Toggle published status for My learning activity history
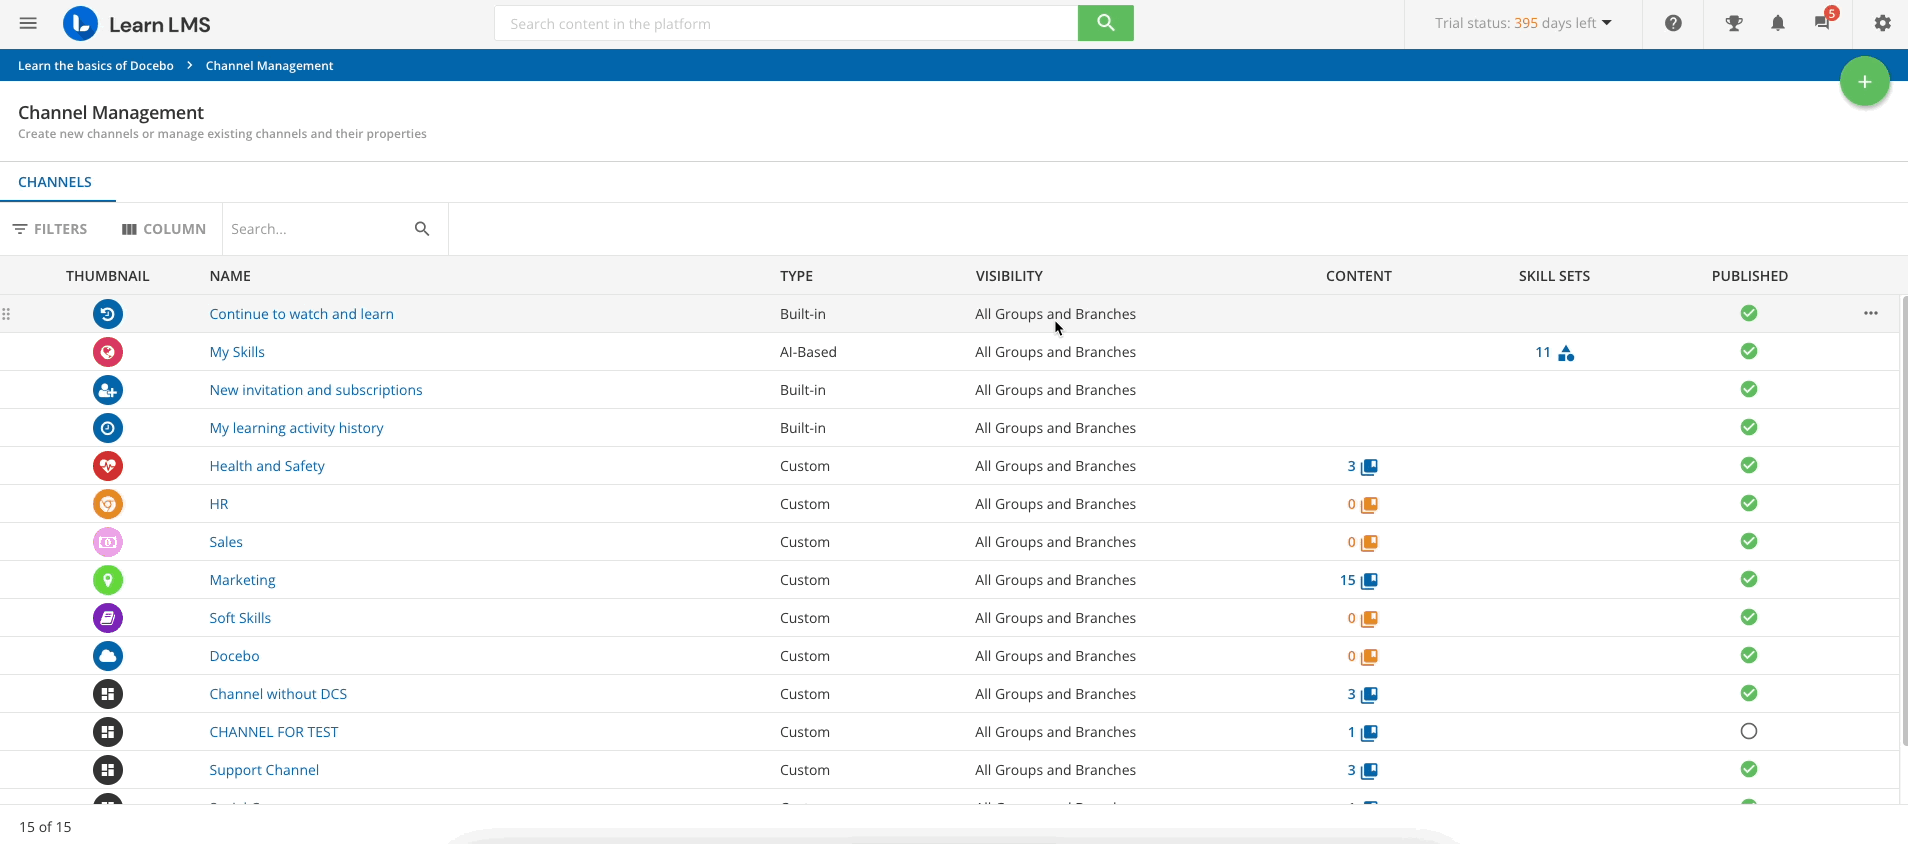 tap(1748, 427)
